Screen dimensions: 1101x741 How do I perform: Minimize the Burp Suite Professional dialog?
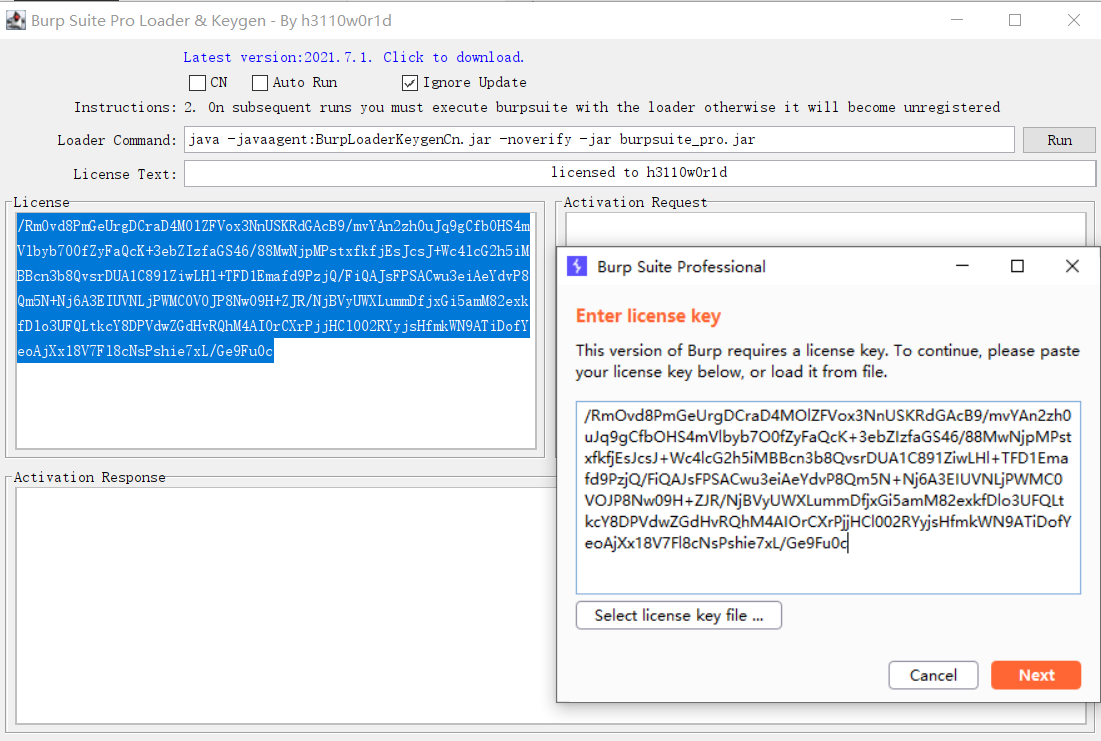point(962,266)
